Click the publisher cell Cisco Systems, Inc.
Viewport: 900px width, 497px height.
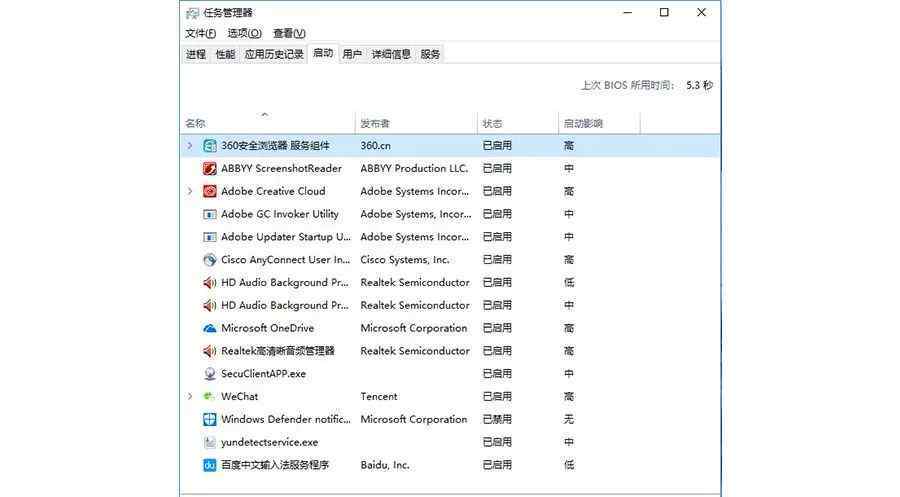coord(405,260)
